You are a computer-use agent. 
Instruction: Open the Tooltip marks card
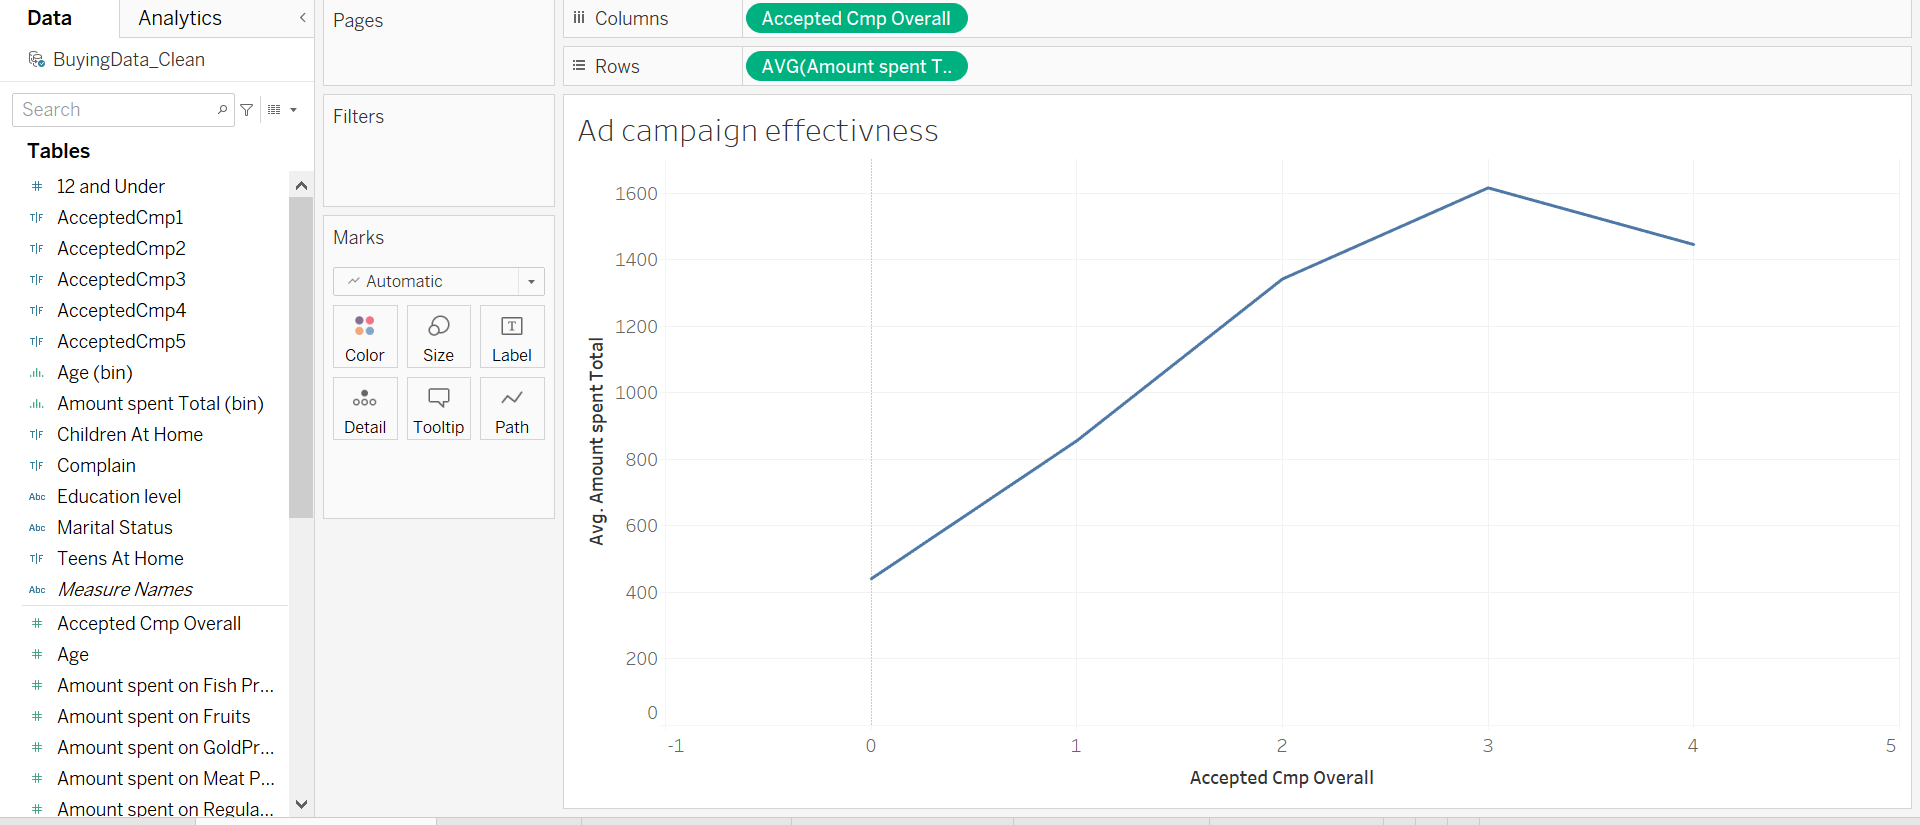[x=438, y=409]
